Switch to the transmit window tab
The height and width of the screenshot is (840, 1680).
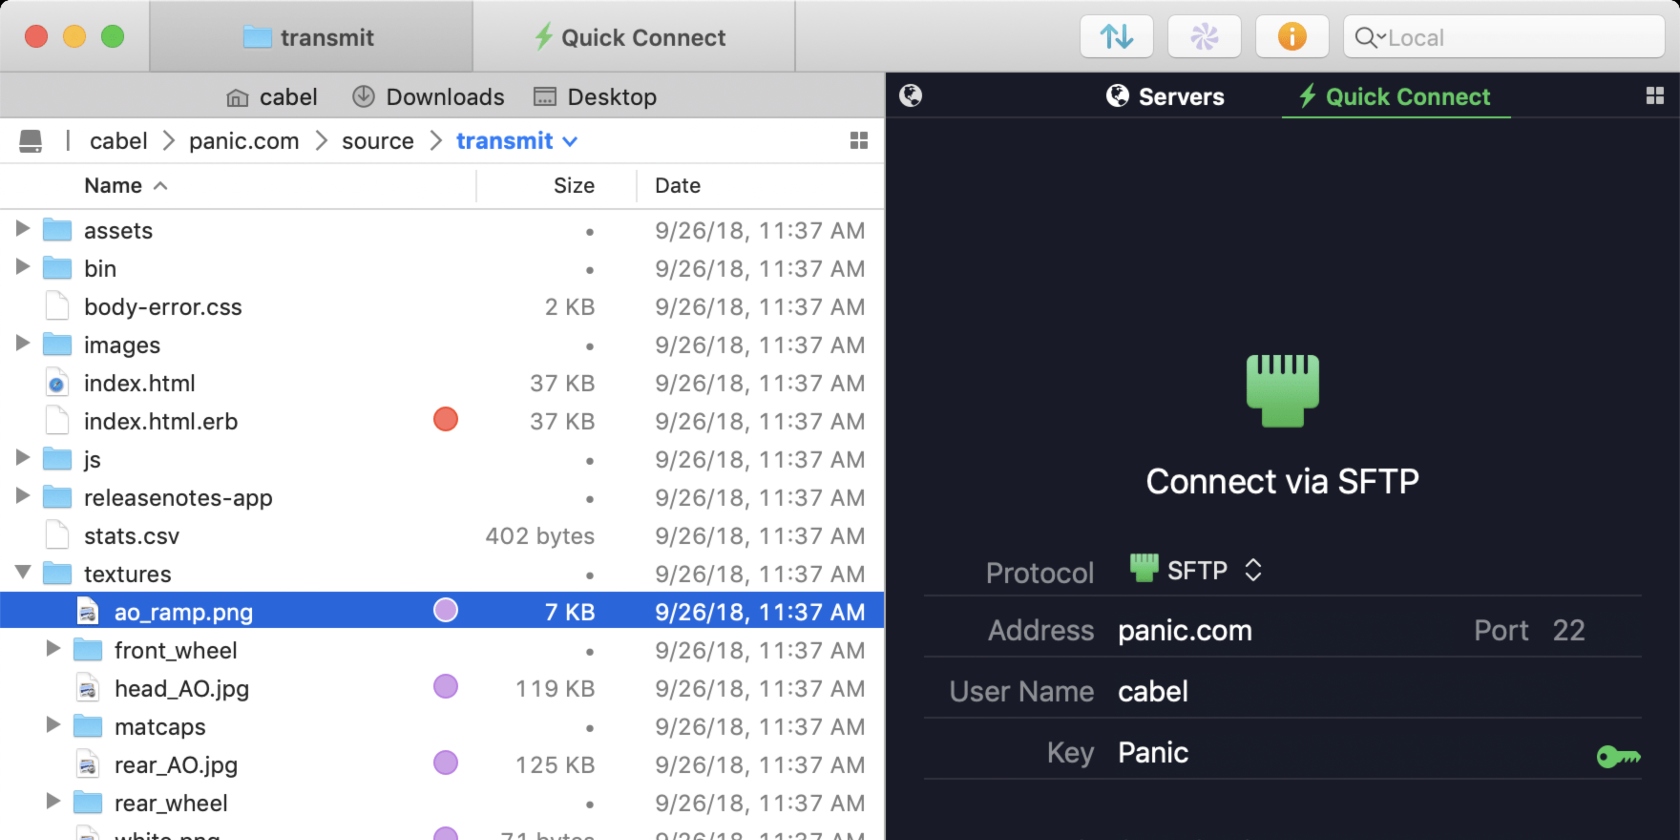coord(310,37)
